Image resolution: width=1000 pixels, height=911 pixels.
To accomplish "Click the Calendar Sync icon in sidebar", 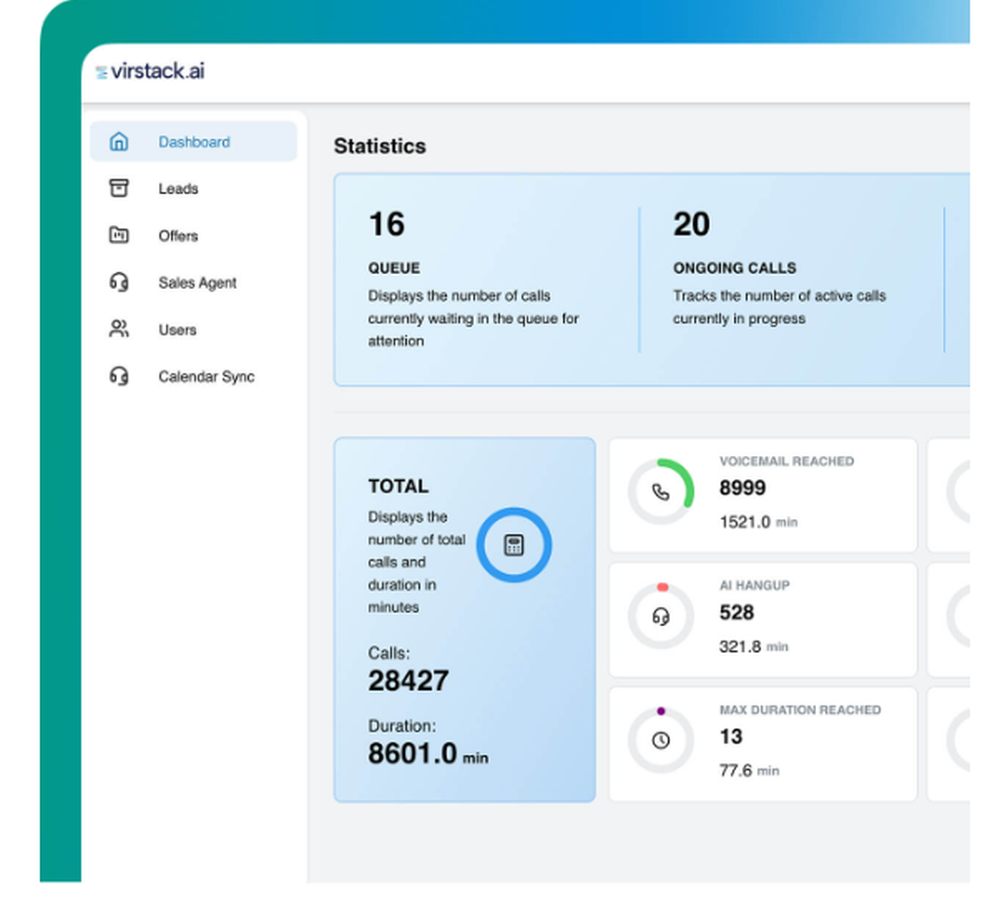I will coord(119,376).
